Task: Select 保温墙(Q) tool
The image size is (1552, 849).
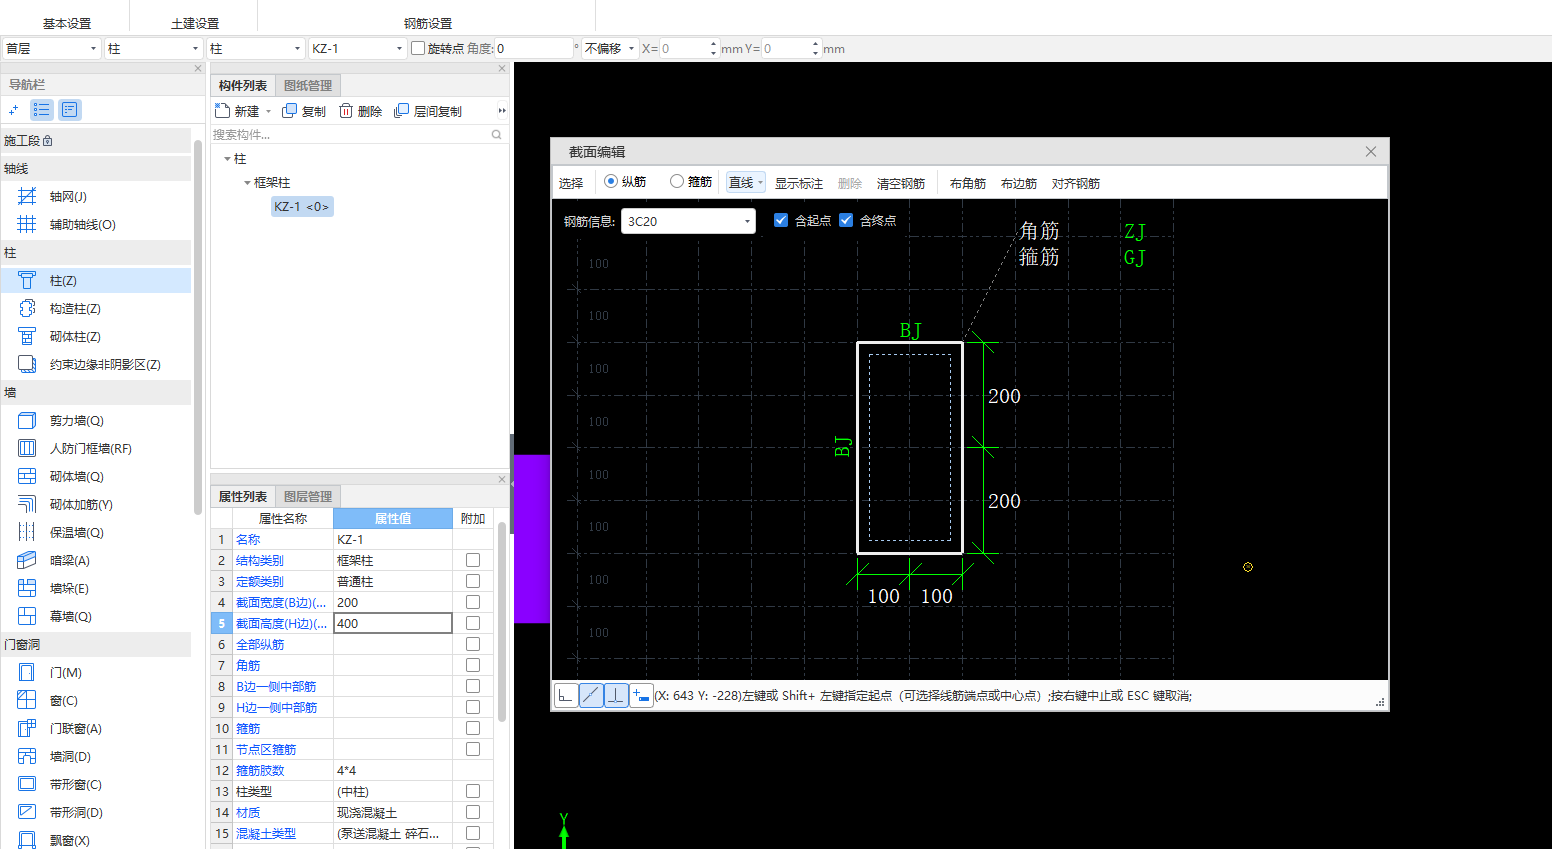Action: (x=76, y=533)
